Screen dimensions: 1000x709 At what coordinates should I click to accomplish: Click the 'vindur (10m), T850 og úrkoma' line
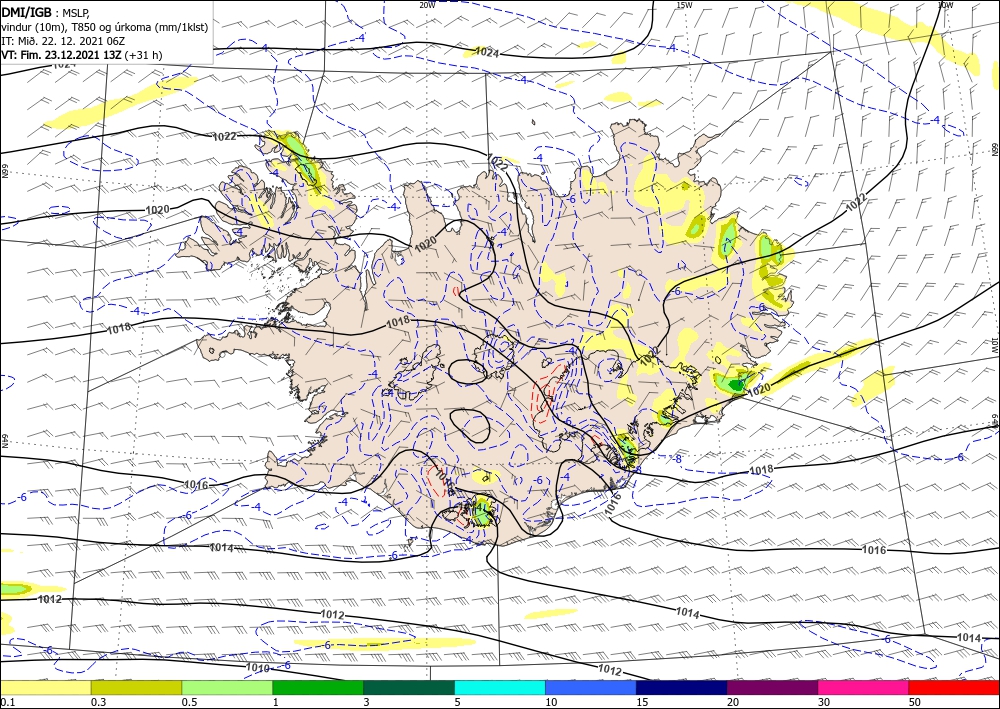[x=105, y=27]
